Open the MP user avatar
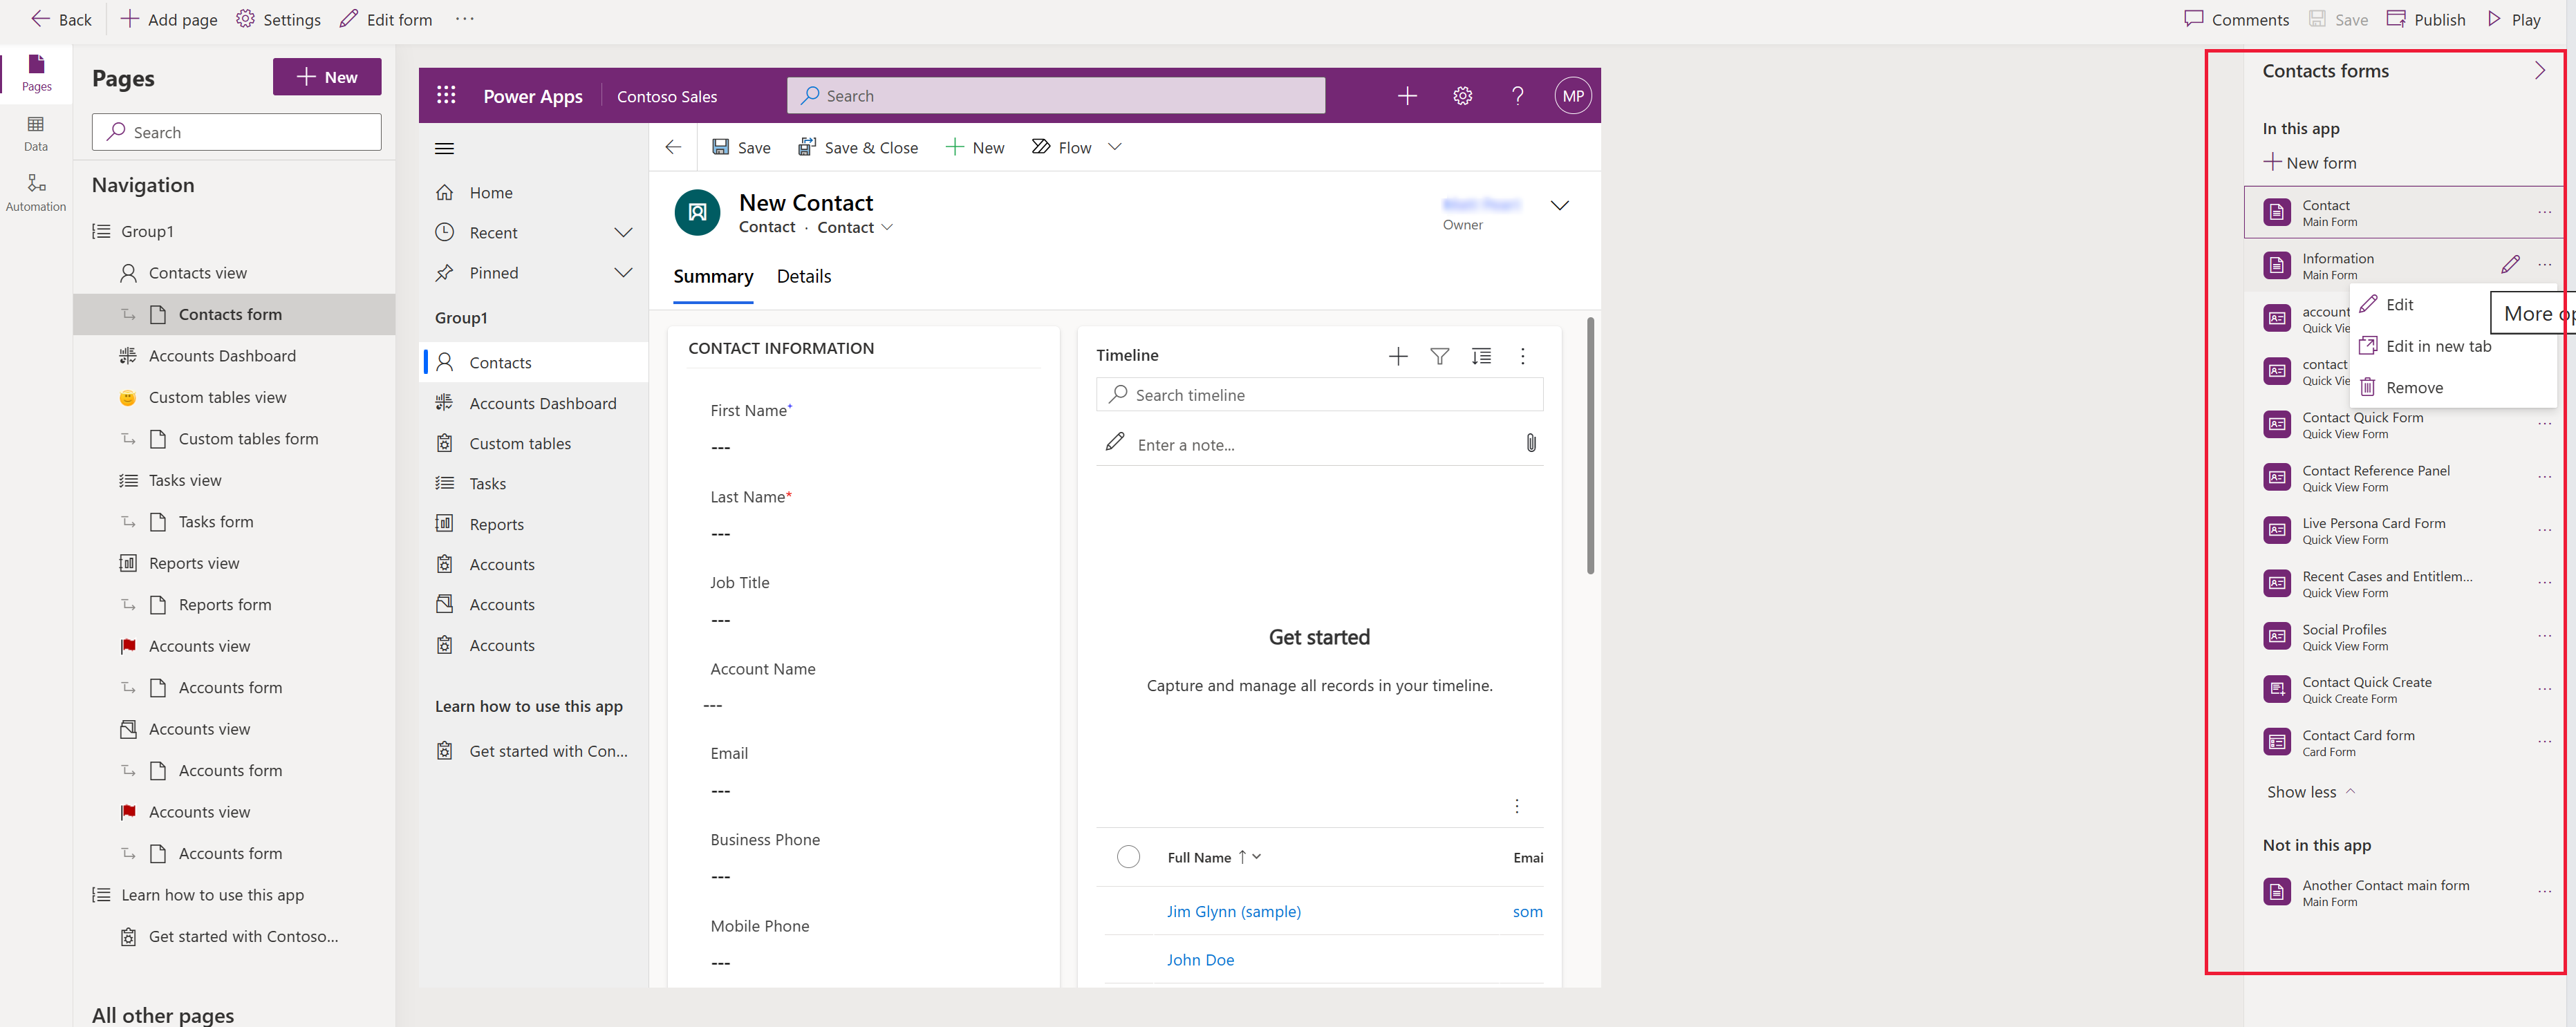The width and height of the screenshot is (2576, 1027). coord(1573,96)
